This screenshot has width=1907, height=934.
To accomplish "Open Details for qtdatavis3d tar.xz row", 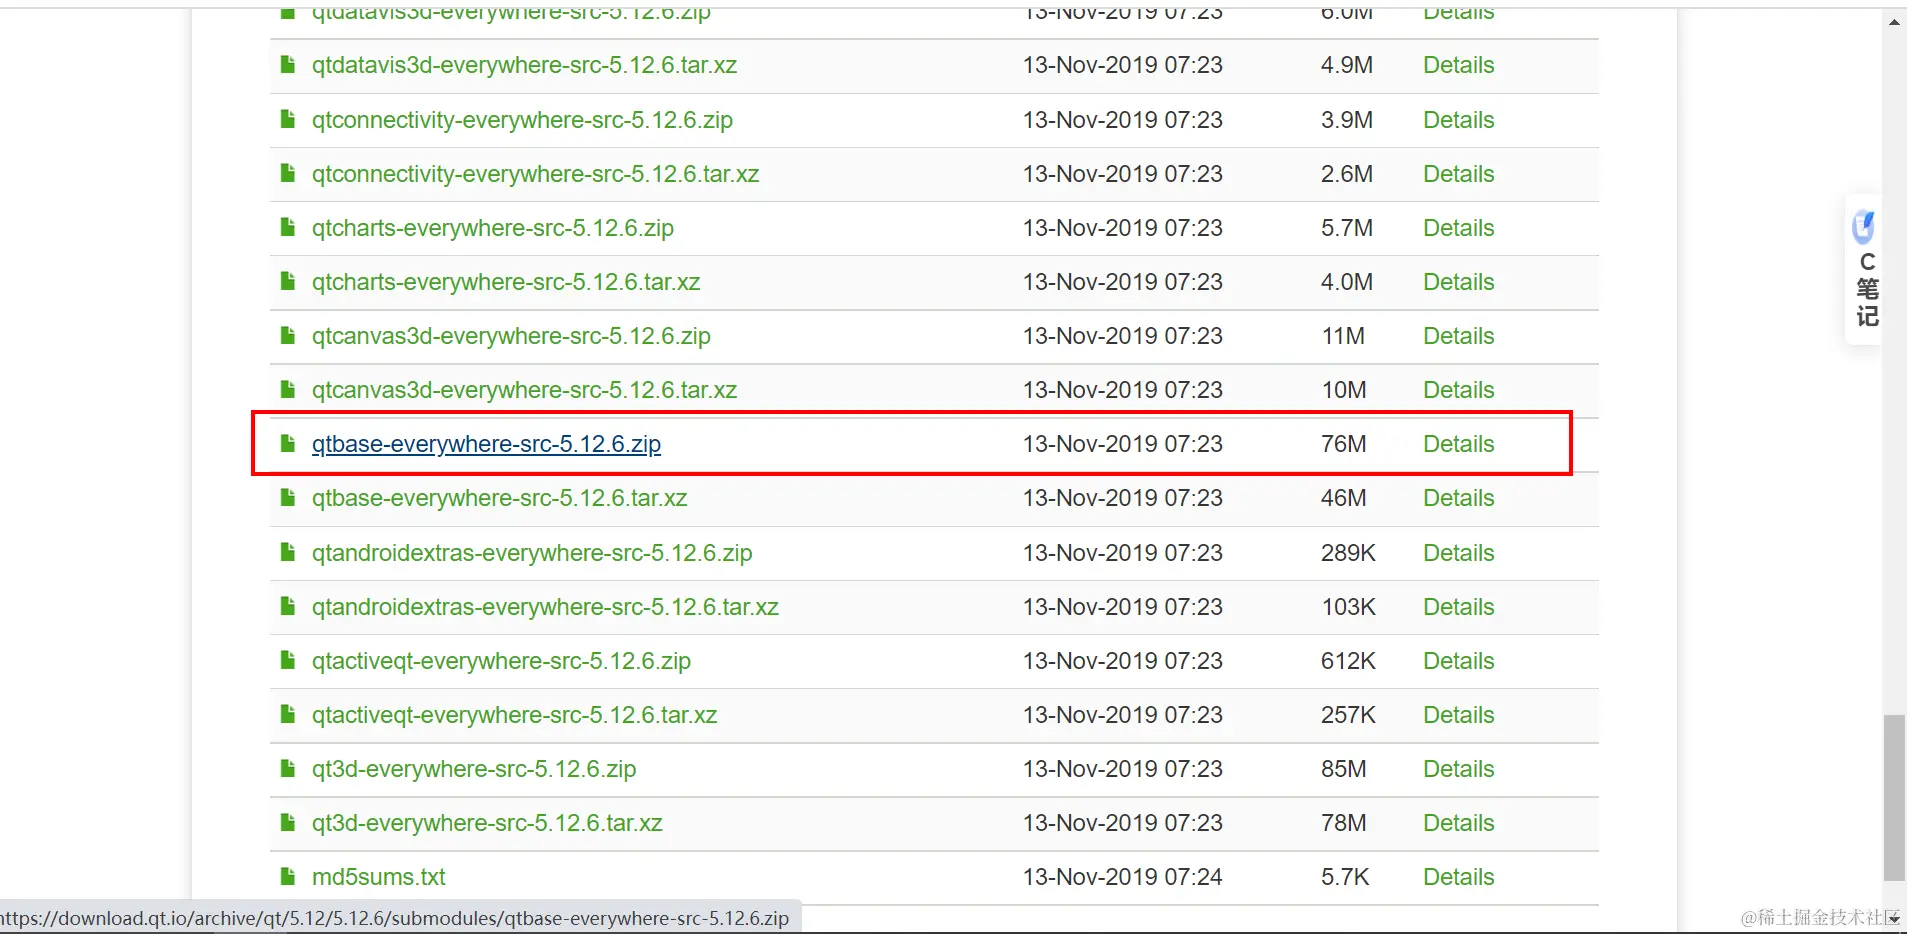I will [1458, 65].
